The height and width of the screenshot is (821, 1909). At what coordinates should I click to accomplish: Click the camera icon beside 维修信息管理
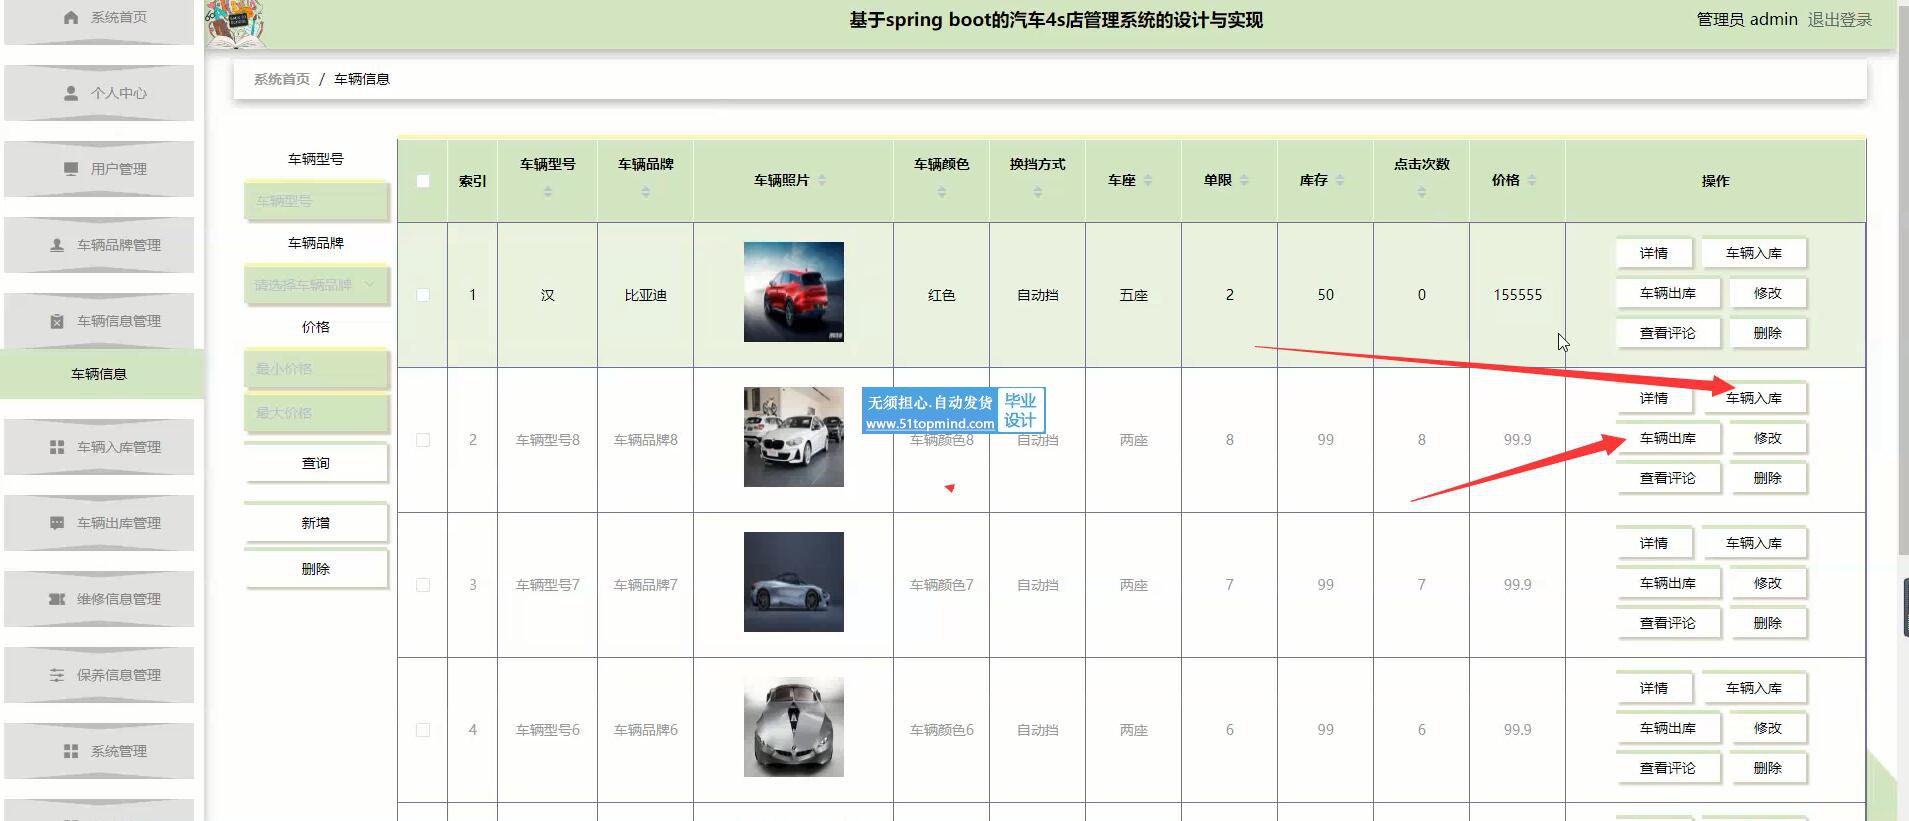pos(57,599)
